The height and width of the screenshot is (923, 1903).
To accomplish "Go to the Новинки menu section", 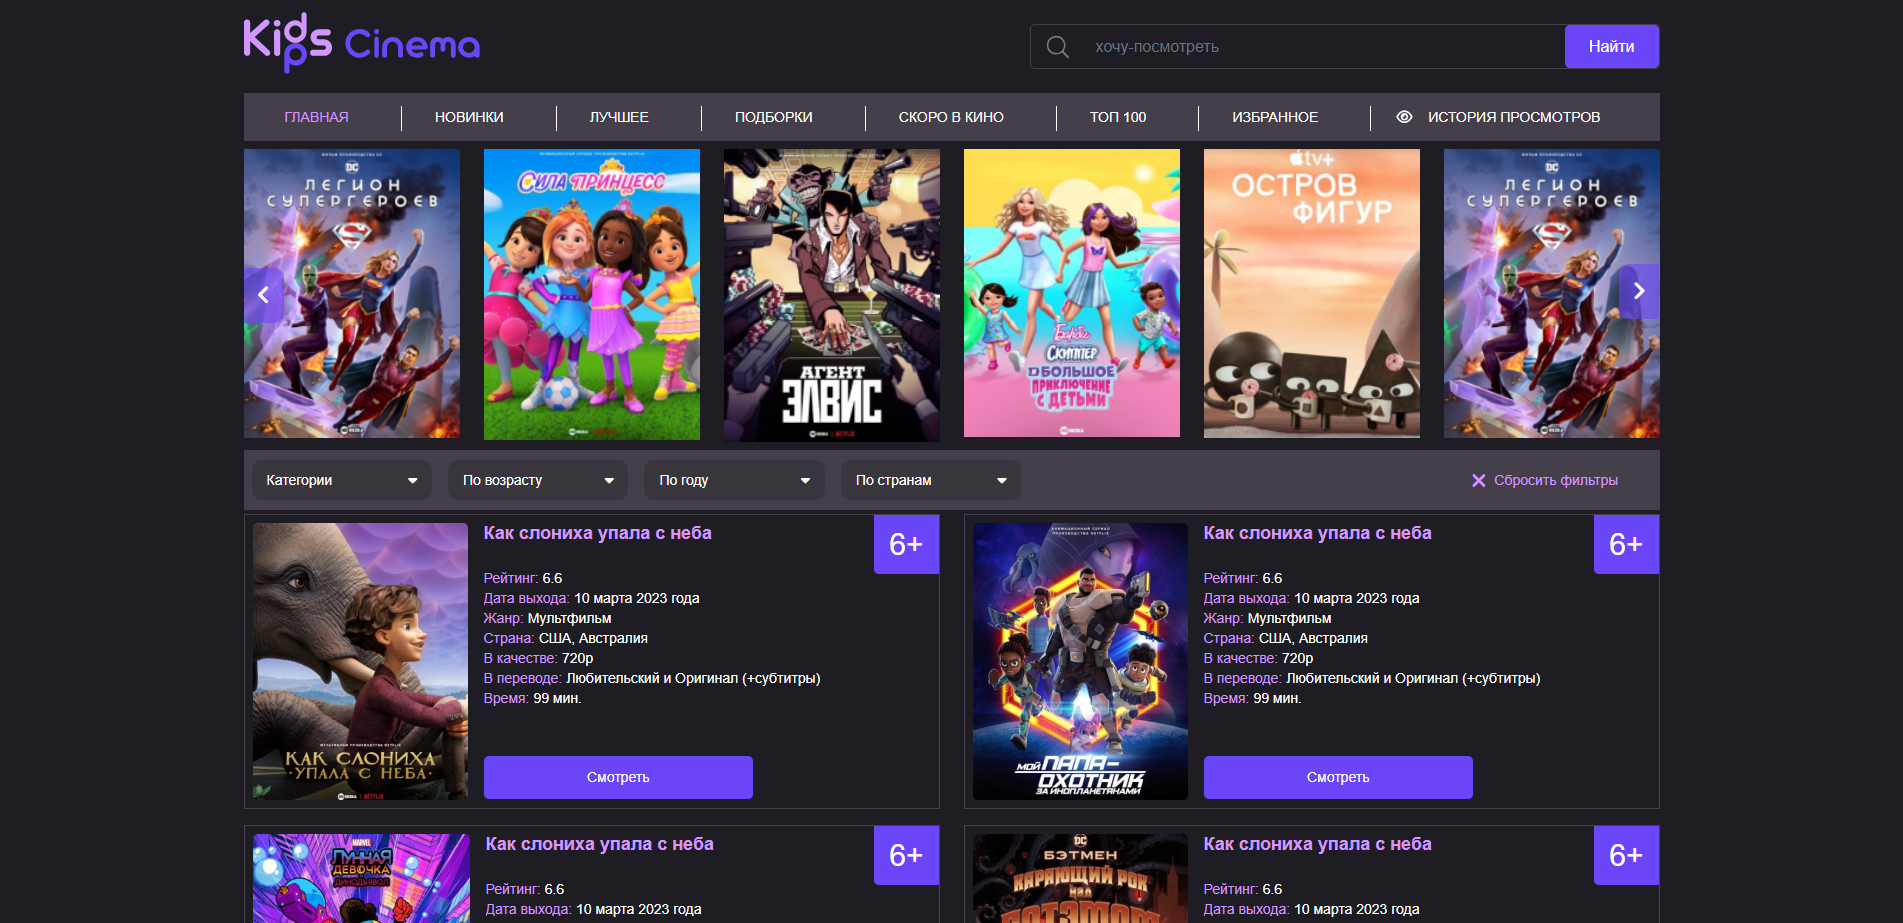I will tap(469, 117).
